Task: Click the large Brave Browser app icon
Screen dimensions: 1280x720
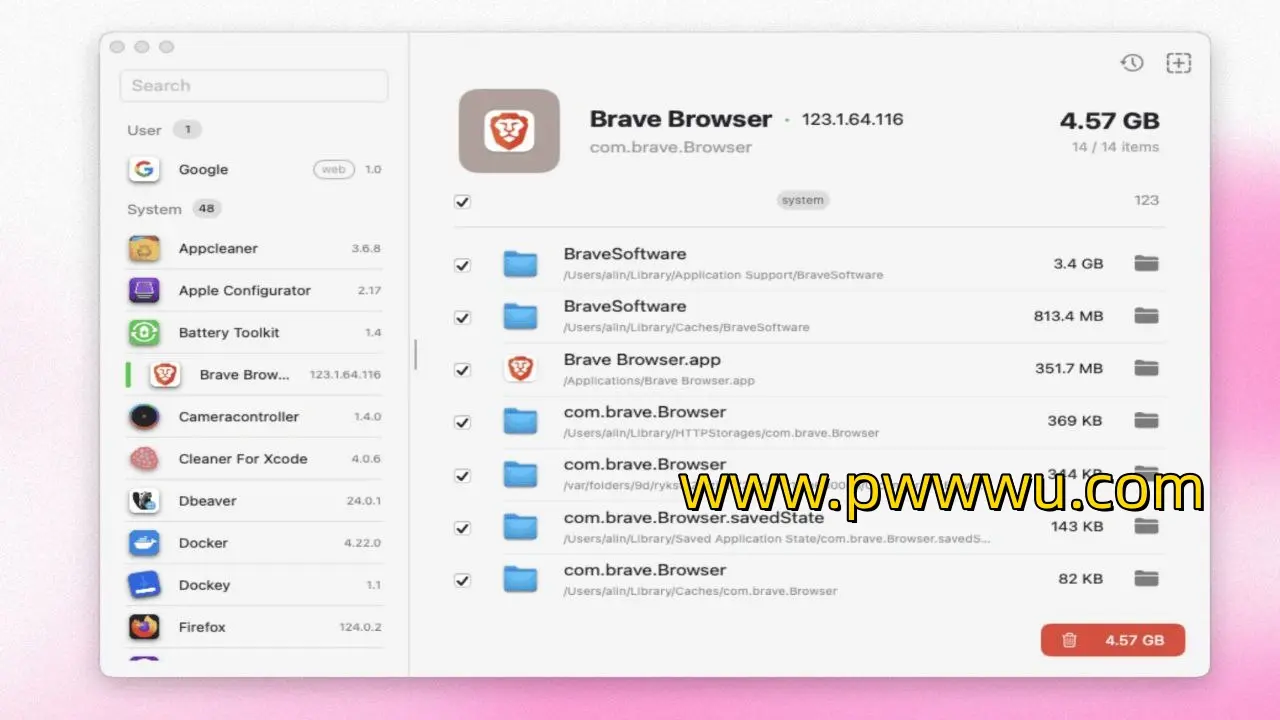Action: [508, 131]
